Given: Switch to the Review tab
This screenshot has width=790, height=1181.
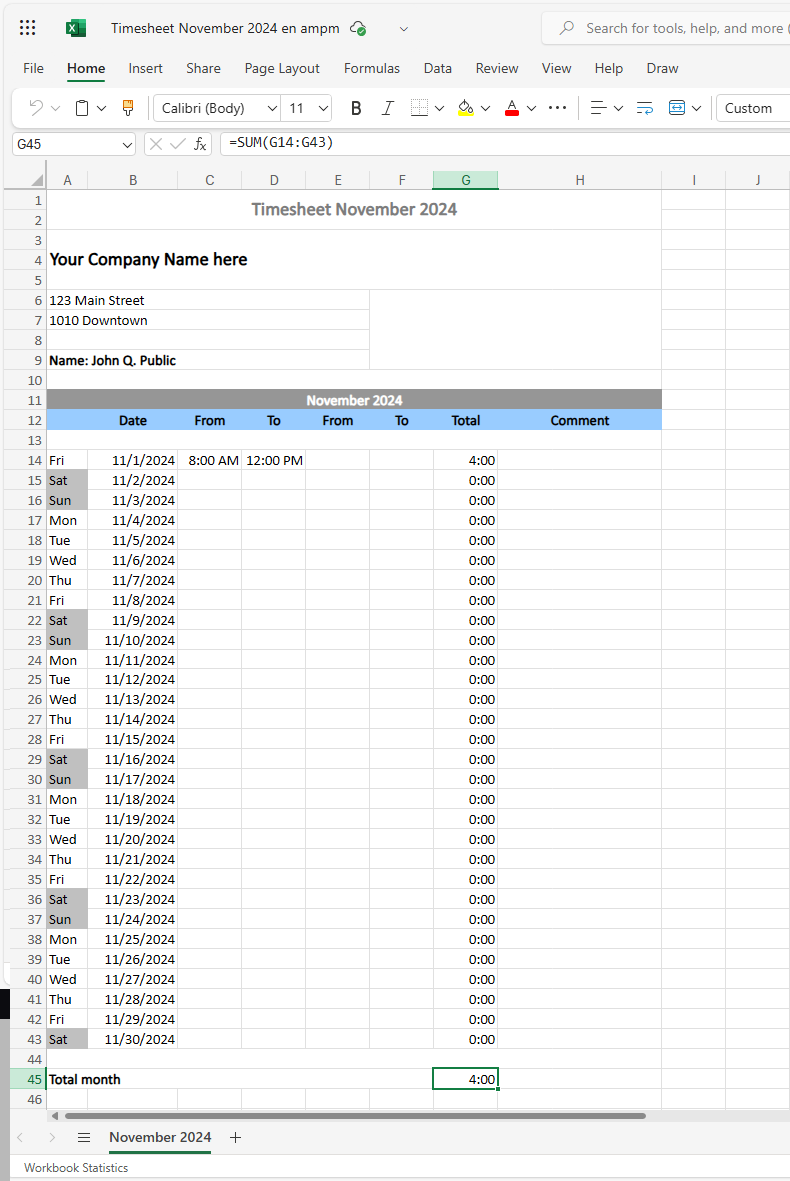Looking at the screenshot, I should tap(497, 68).
